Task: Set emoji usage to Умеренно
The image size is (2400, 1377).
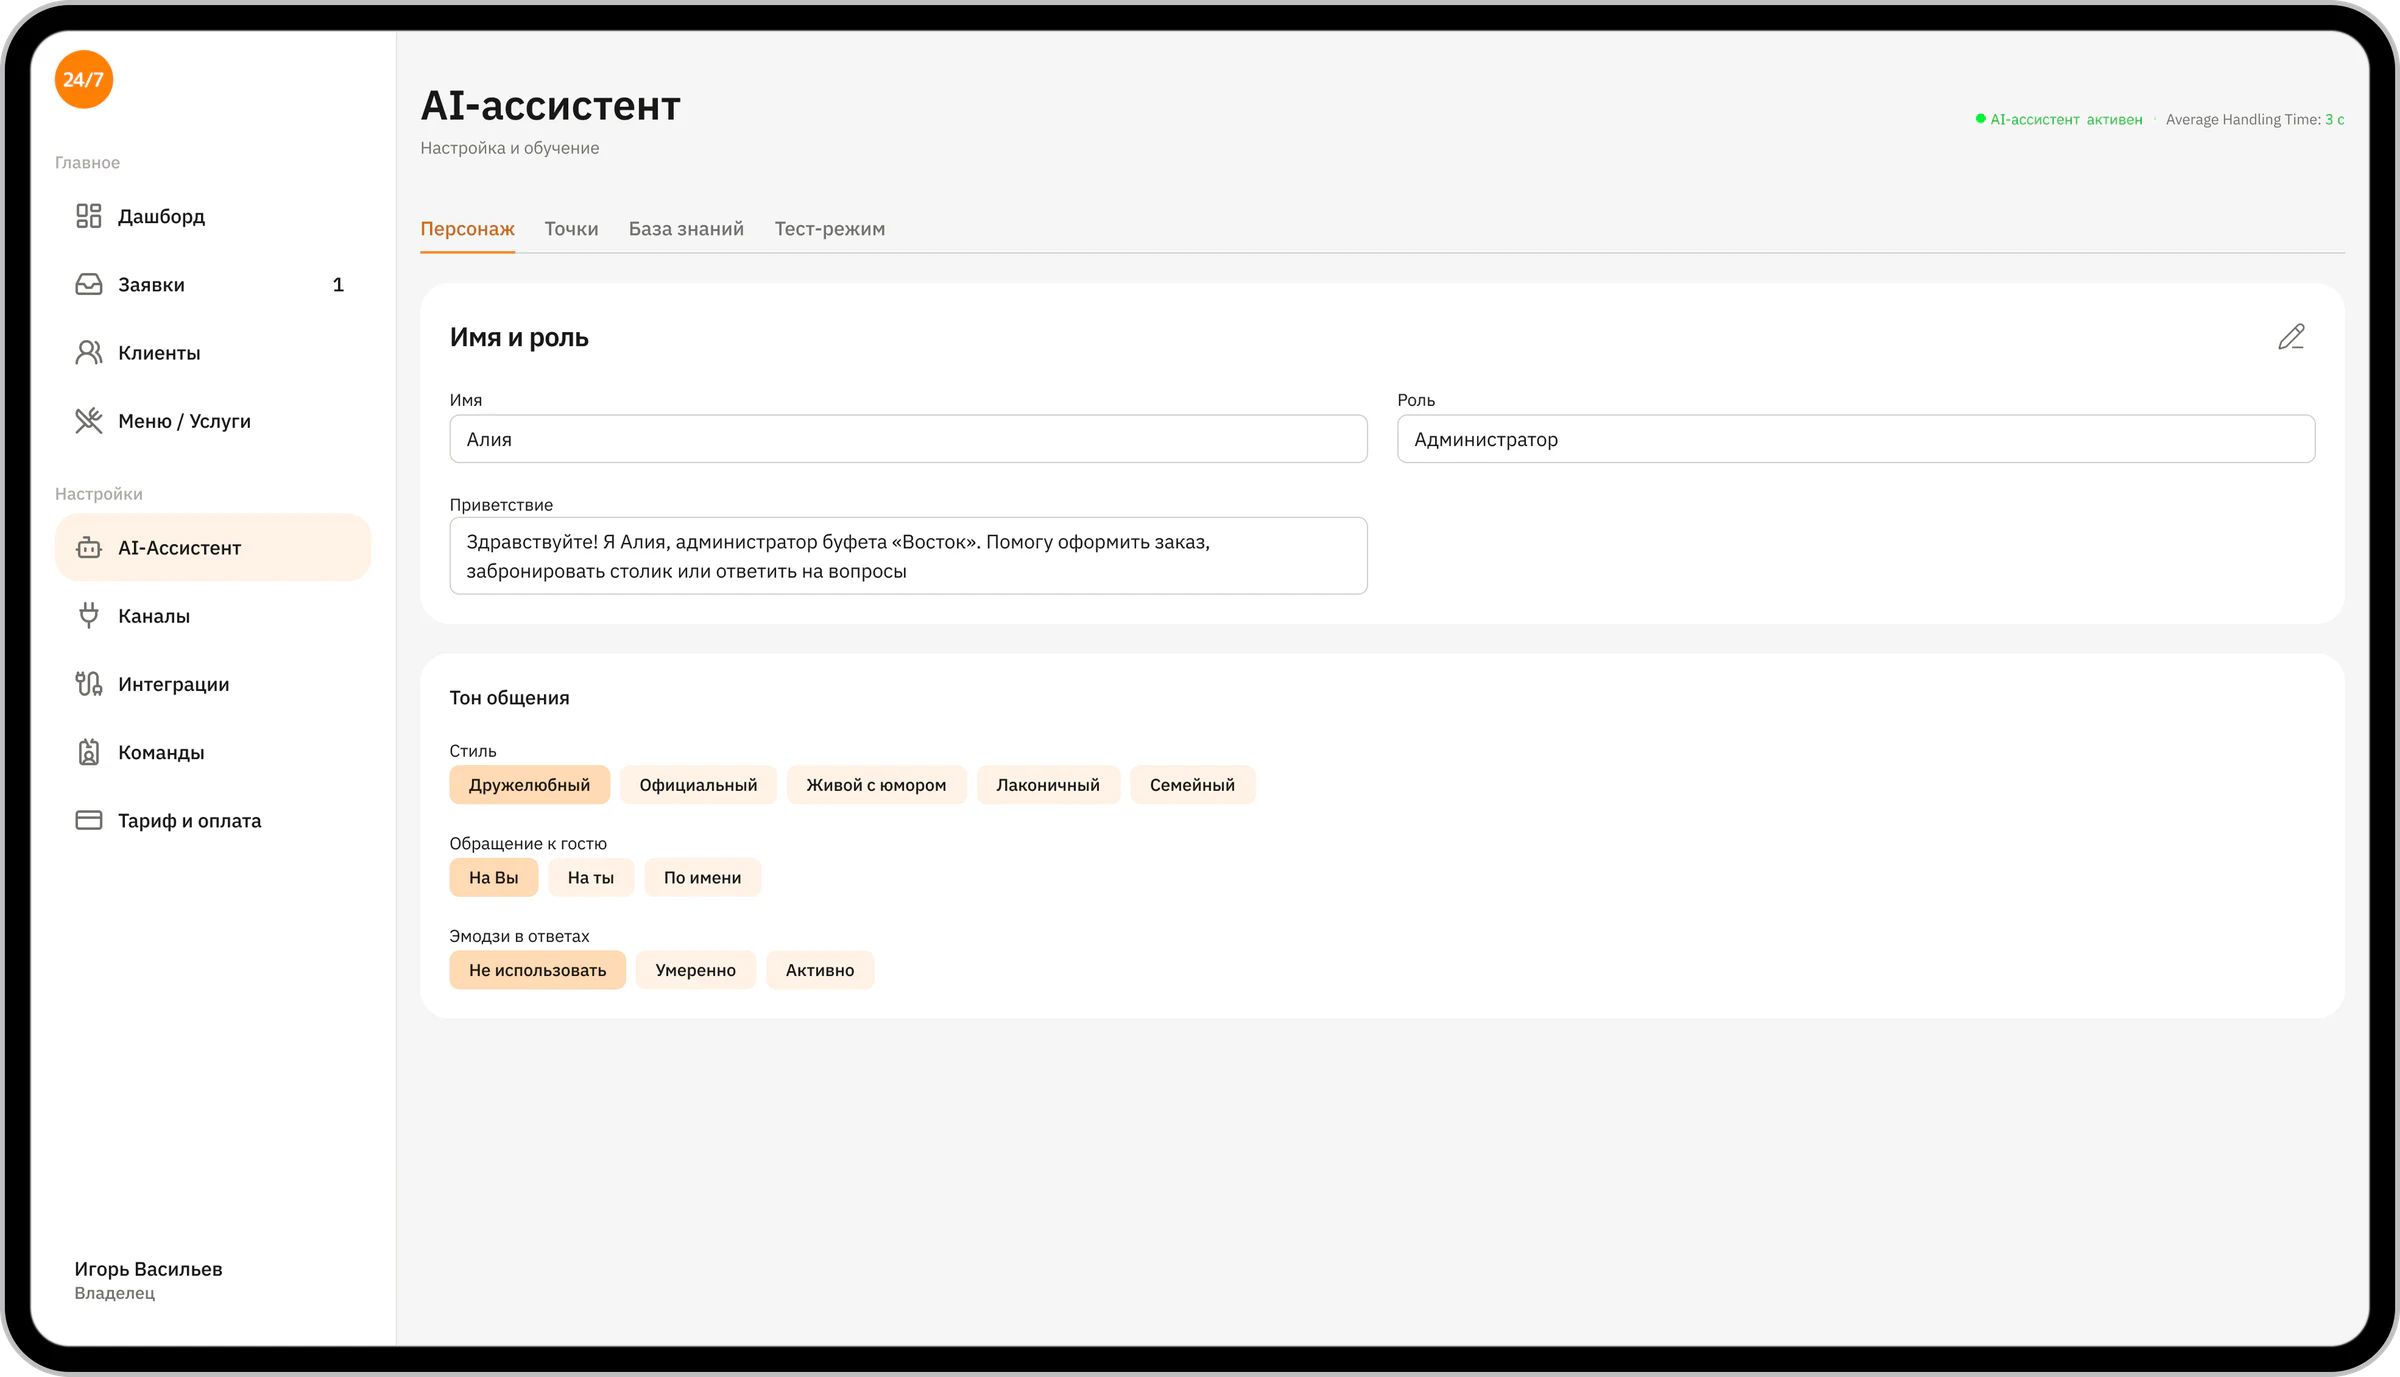Action: pyautogui.click(x=696, y=970)
